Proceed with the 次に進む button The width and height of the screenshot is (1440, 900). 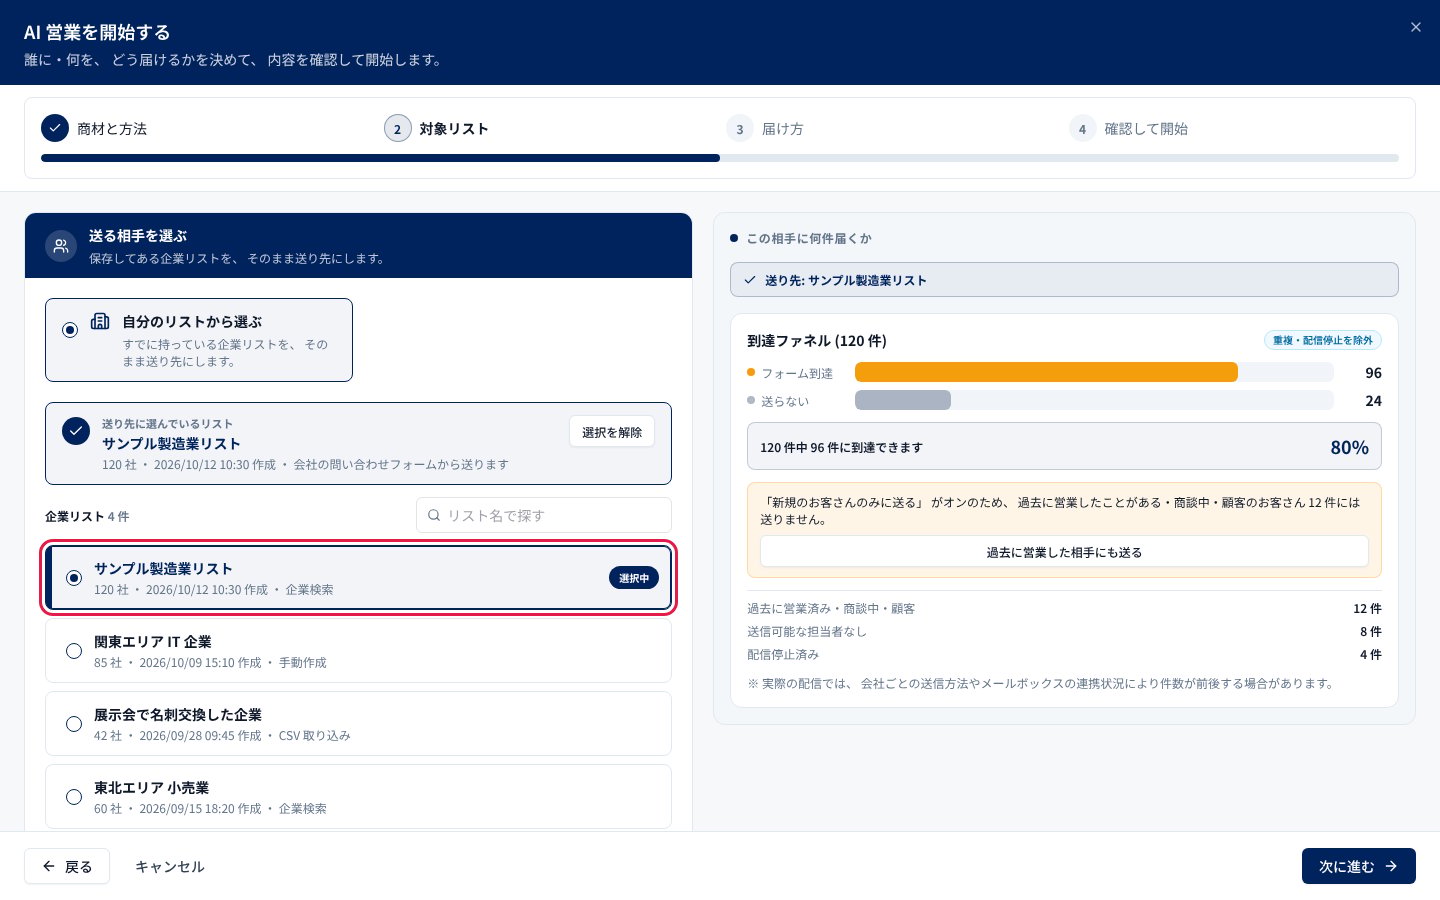(1358, 866)
